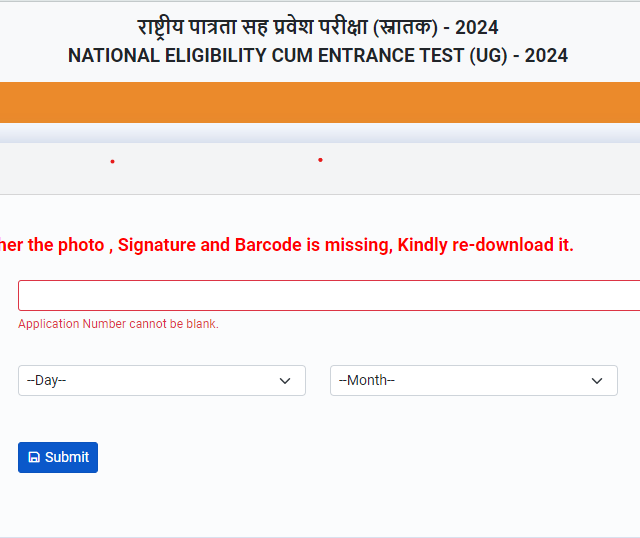
Task: Click the right red required-marker dot
Action: (320, 160)
